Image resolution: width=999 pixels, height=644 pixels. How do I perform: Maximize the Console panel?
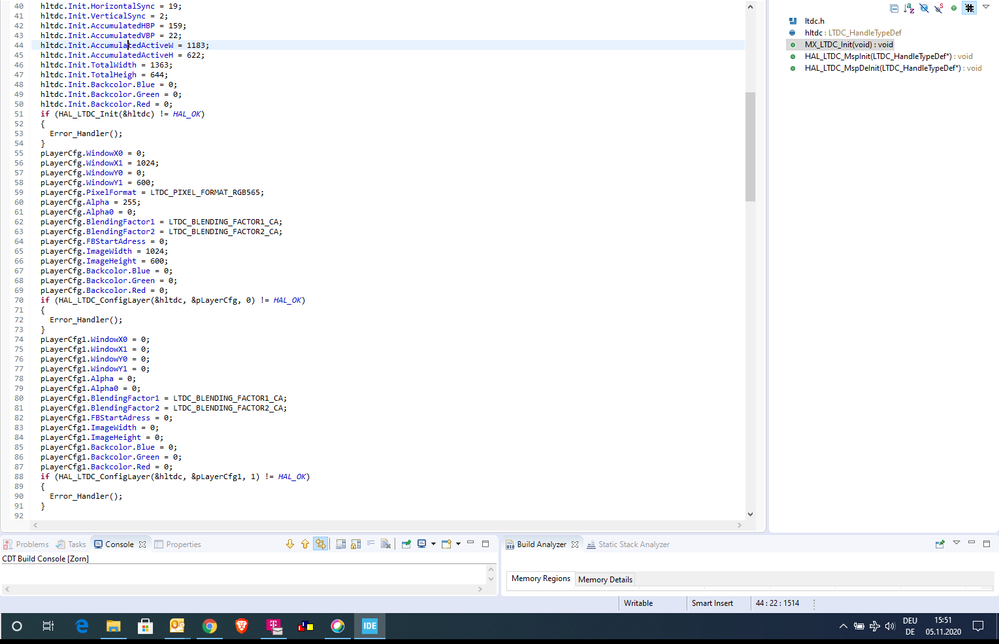pos(485,543)
